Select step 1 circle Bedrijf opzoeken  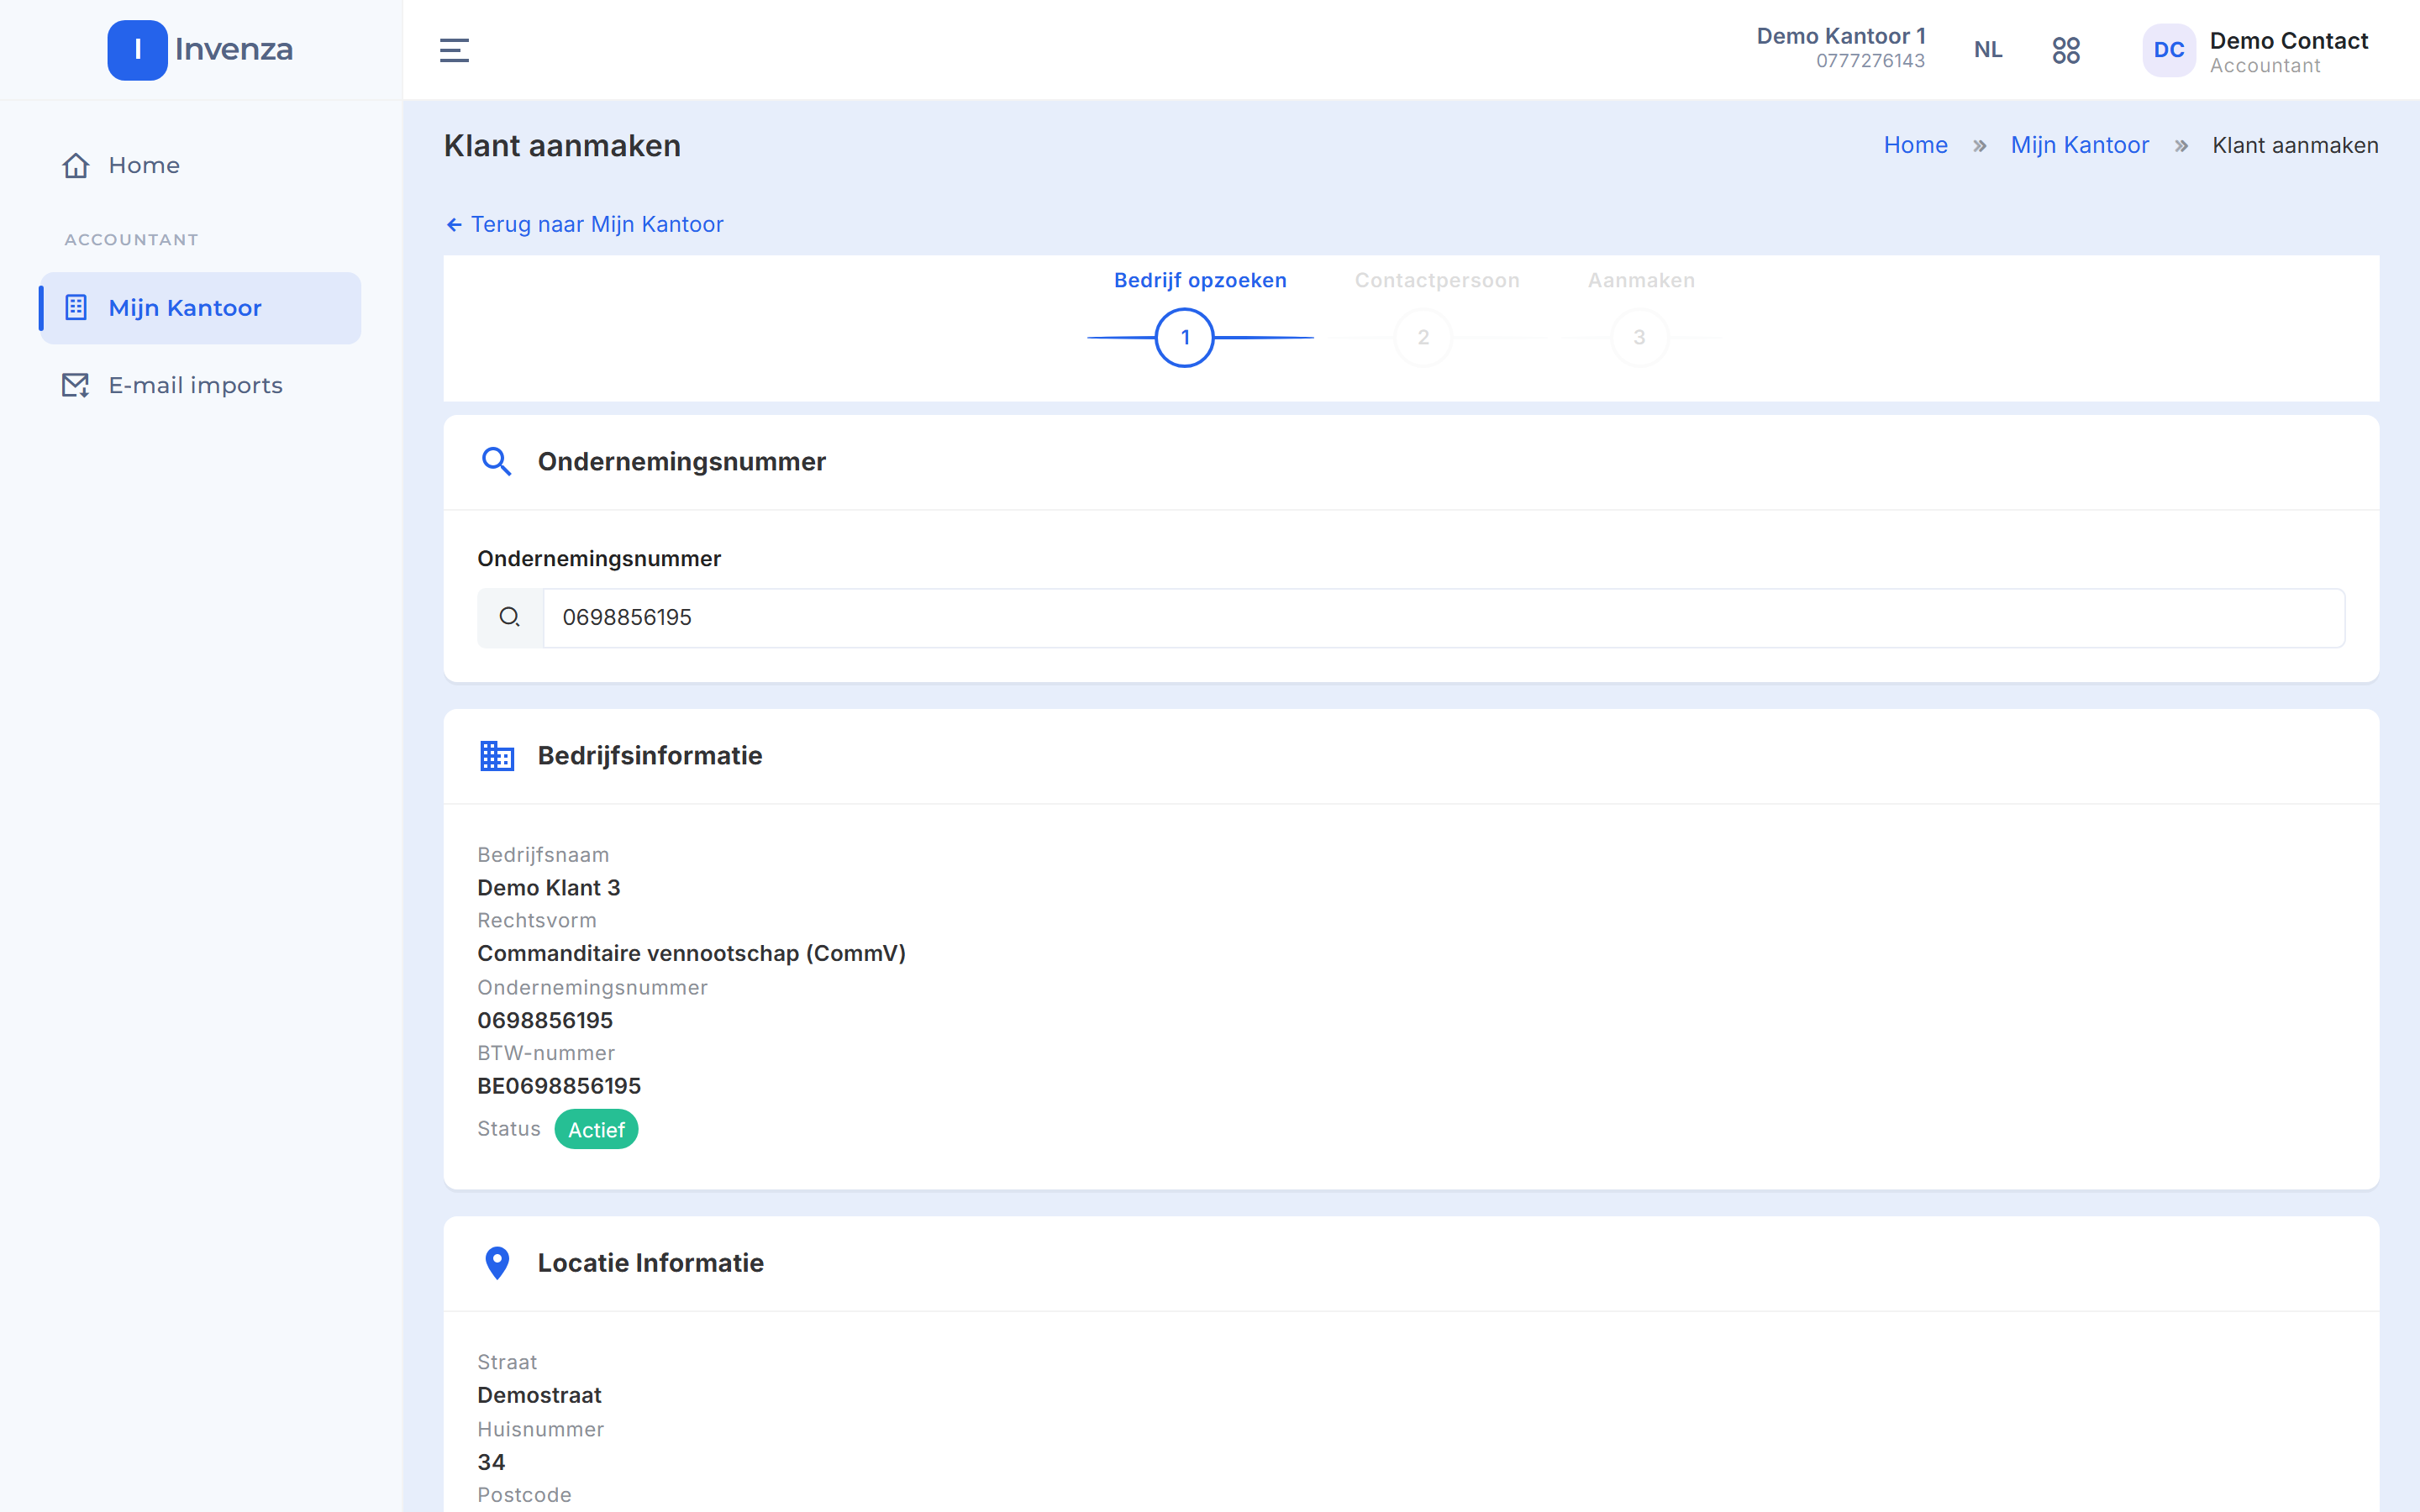click(1185, 338)
